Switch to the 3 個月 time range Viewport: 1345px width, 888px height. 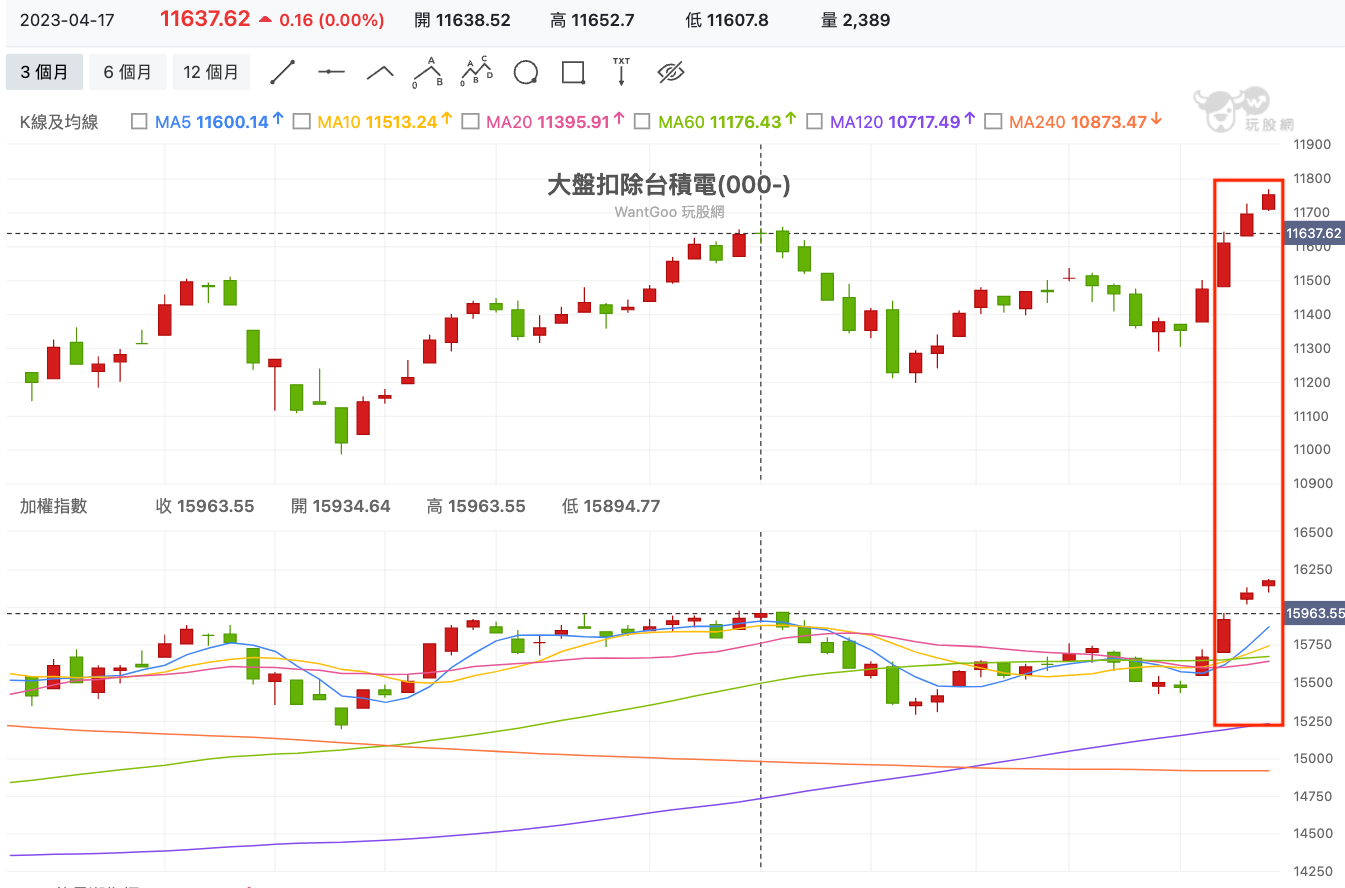tap(45, 72)
